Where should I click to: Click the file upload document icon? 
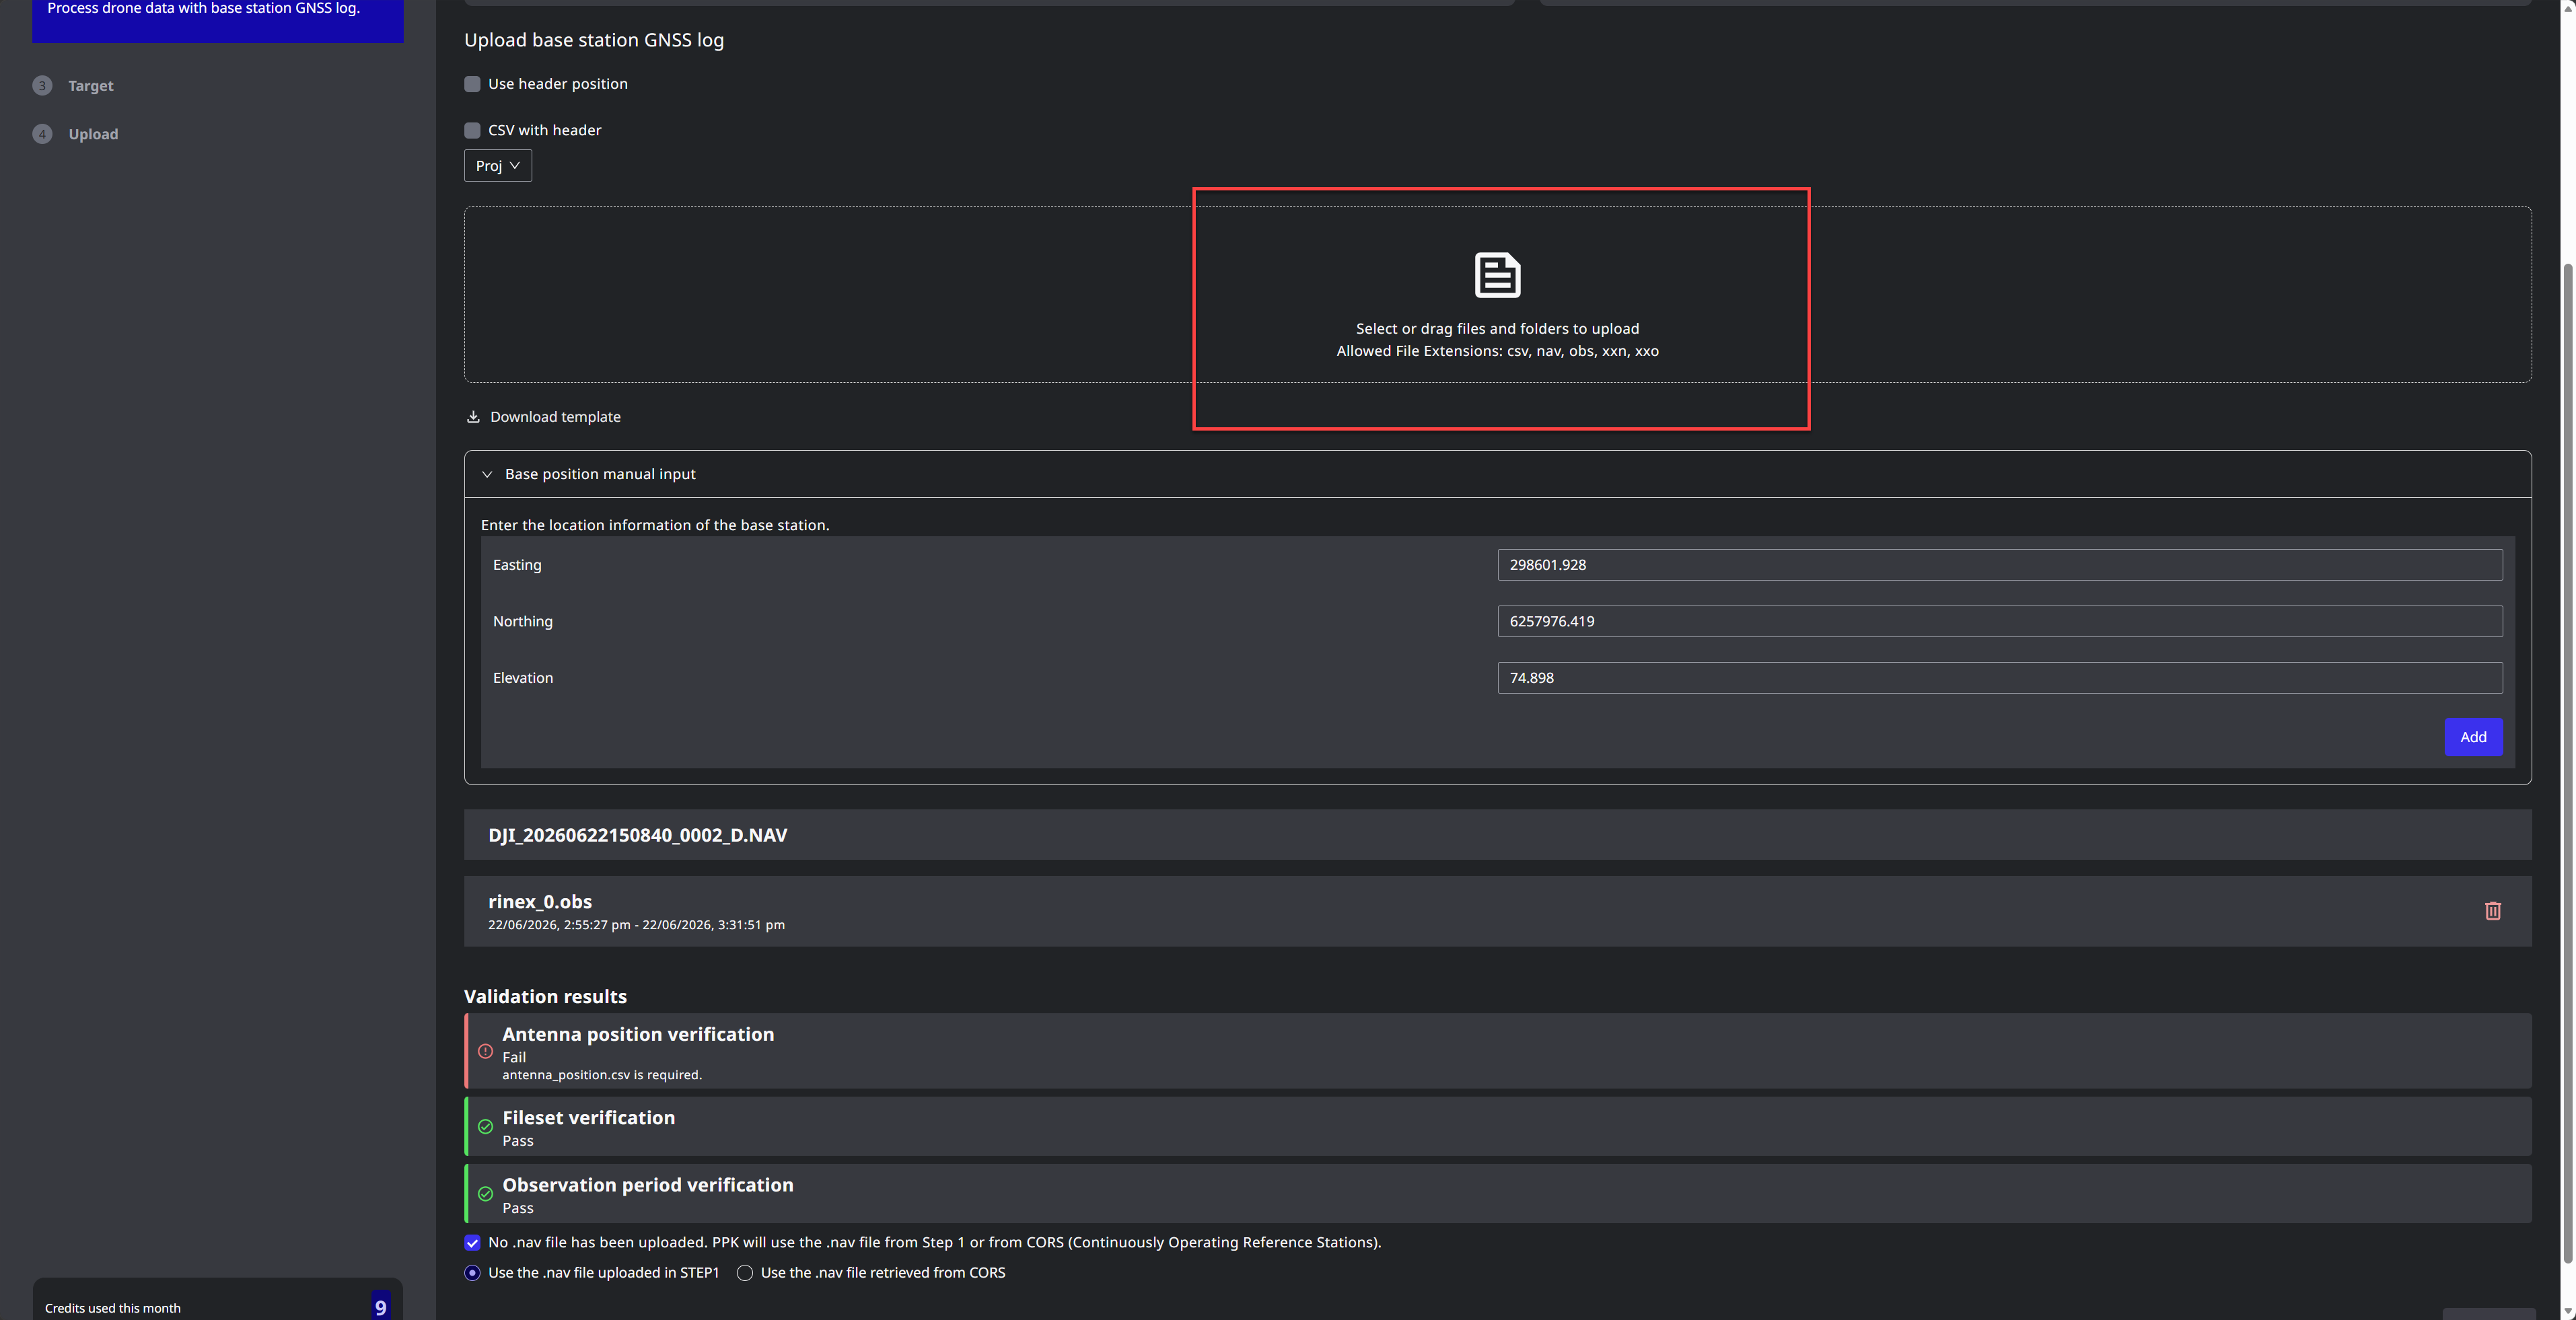coord(1497,275)
